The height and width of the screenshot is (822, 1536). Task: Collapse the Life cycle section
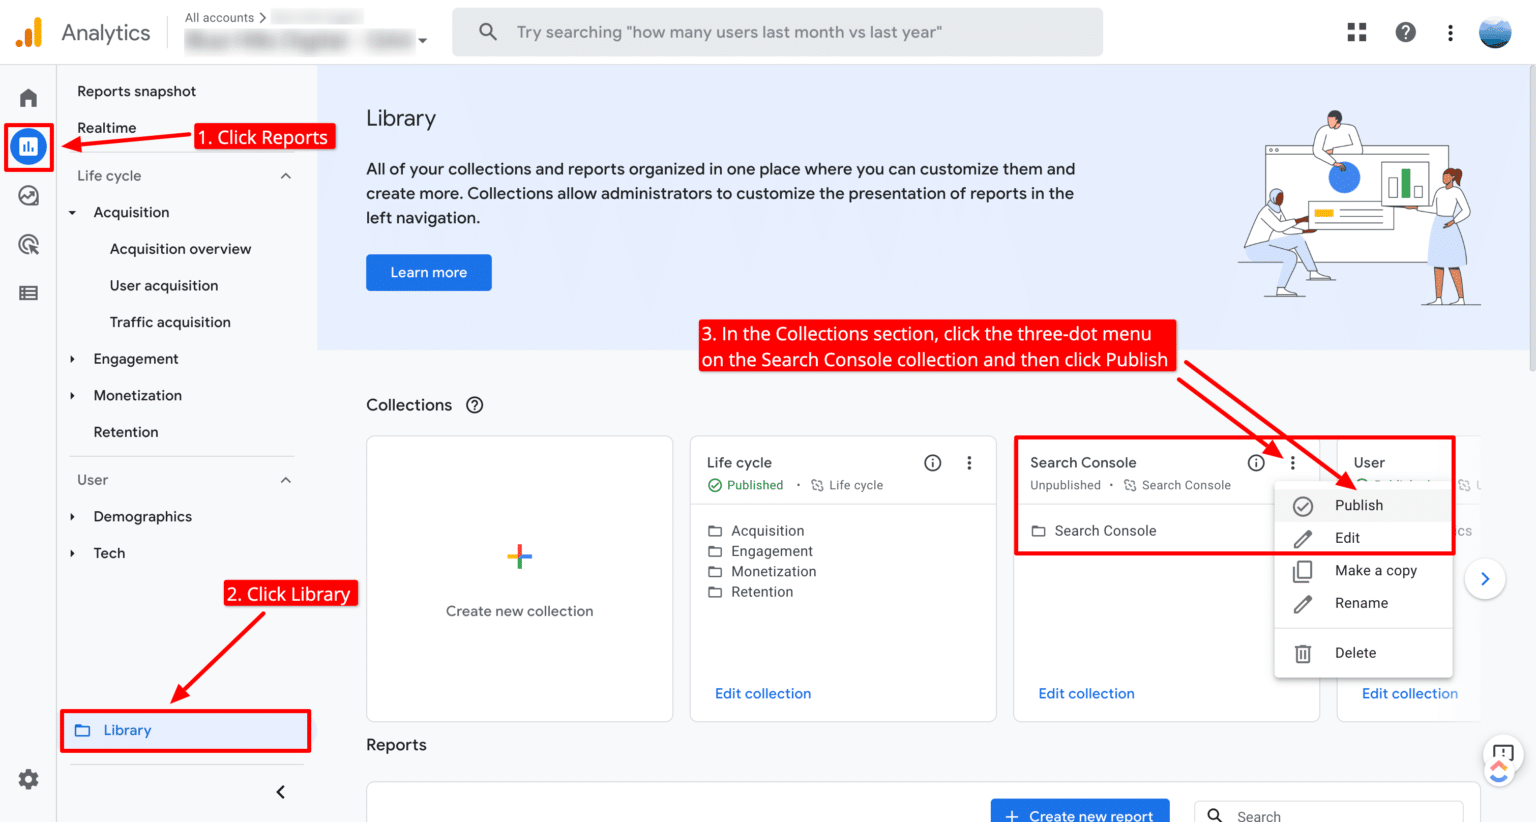pyautogui.click(x=286, y=176)
